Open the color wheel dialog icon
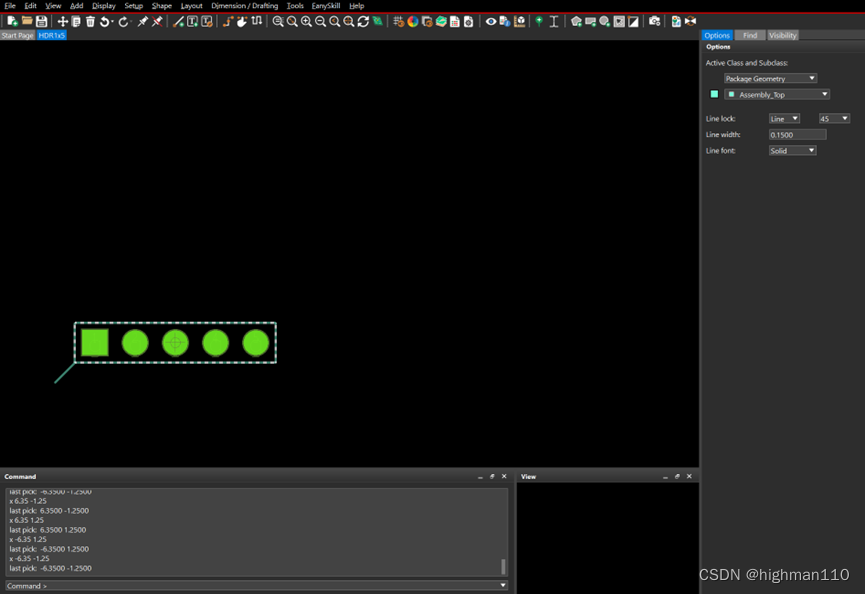This screenshot has height=594, width=865. [x=413, y=21]
